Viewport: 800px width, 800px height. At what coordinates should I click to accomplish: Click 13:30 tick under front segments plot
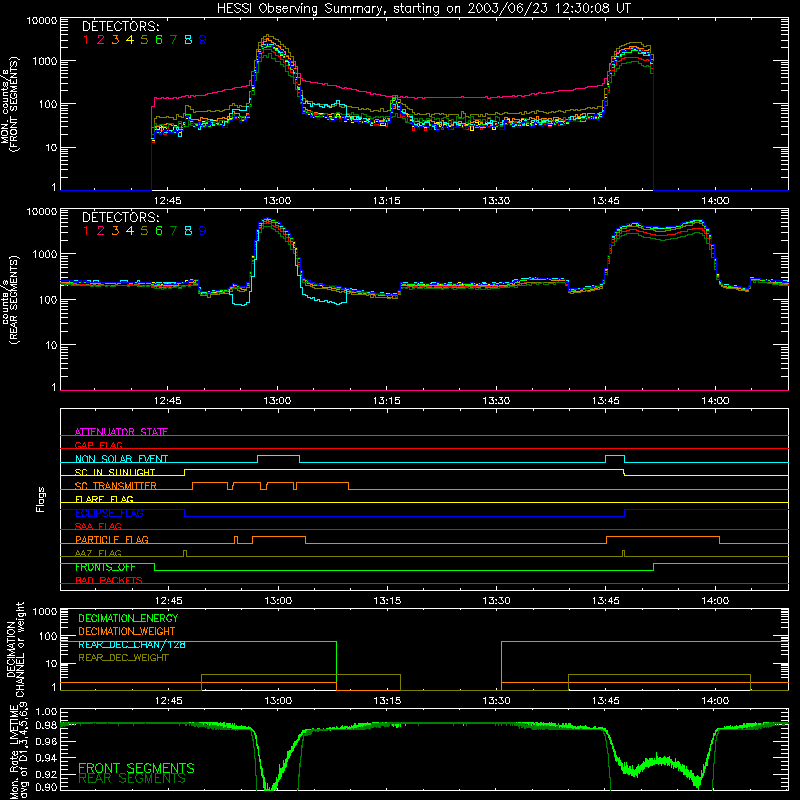(x=496, y=201)
